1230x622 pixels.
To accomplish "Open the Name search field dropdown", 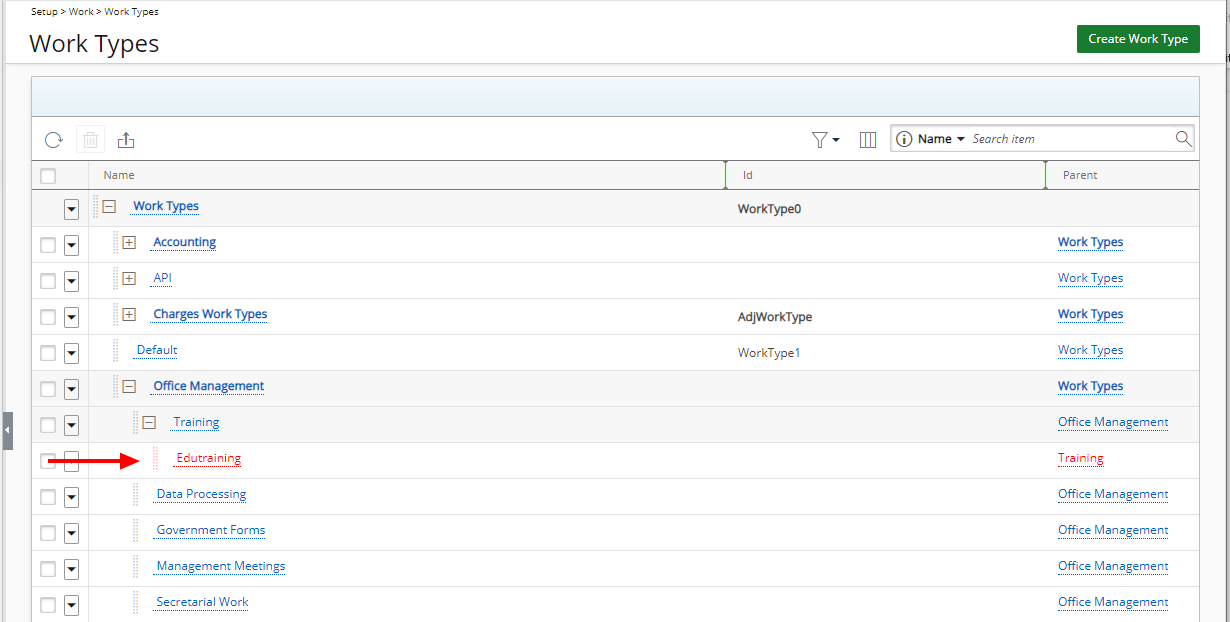I will tap(941, 139).
